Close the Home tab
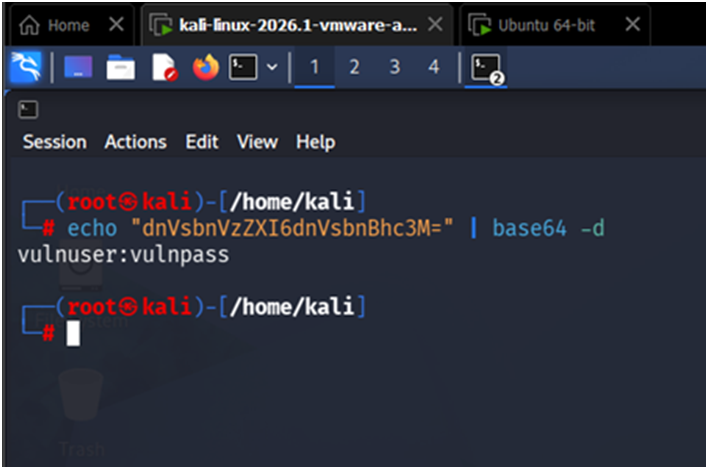Viewport: 708px width, 469px height. point(116,24)
